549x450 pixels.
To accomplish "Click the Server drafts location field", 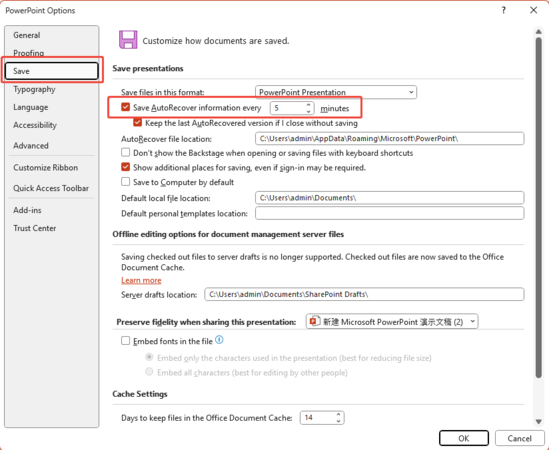I will (364, 294).
